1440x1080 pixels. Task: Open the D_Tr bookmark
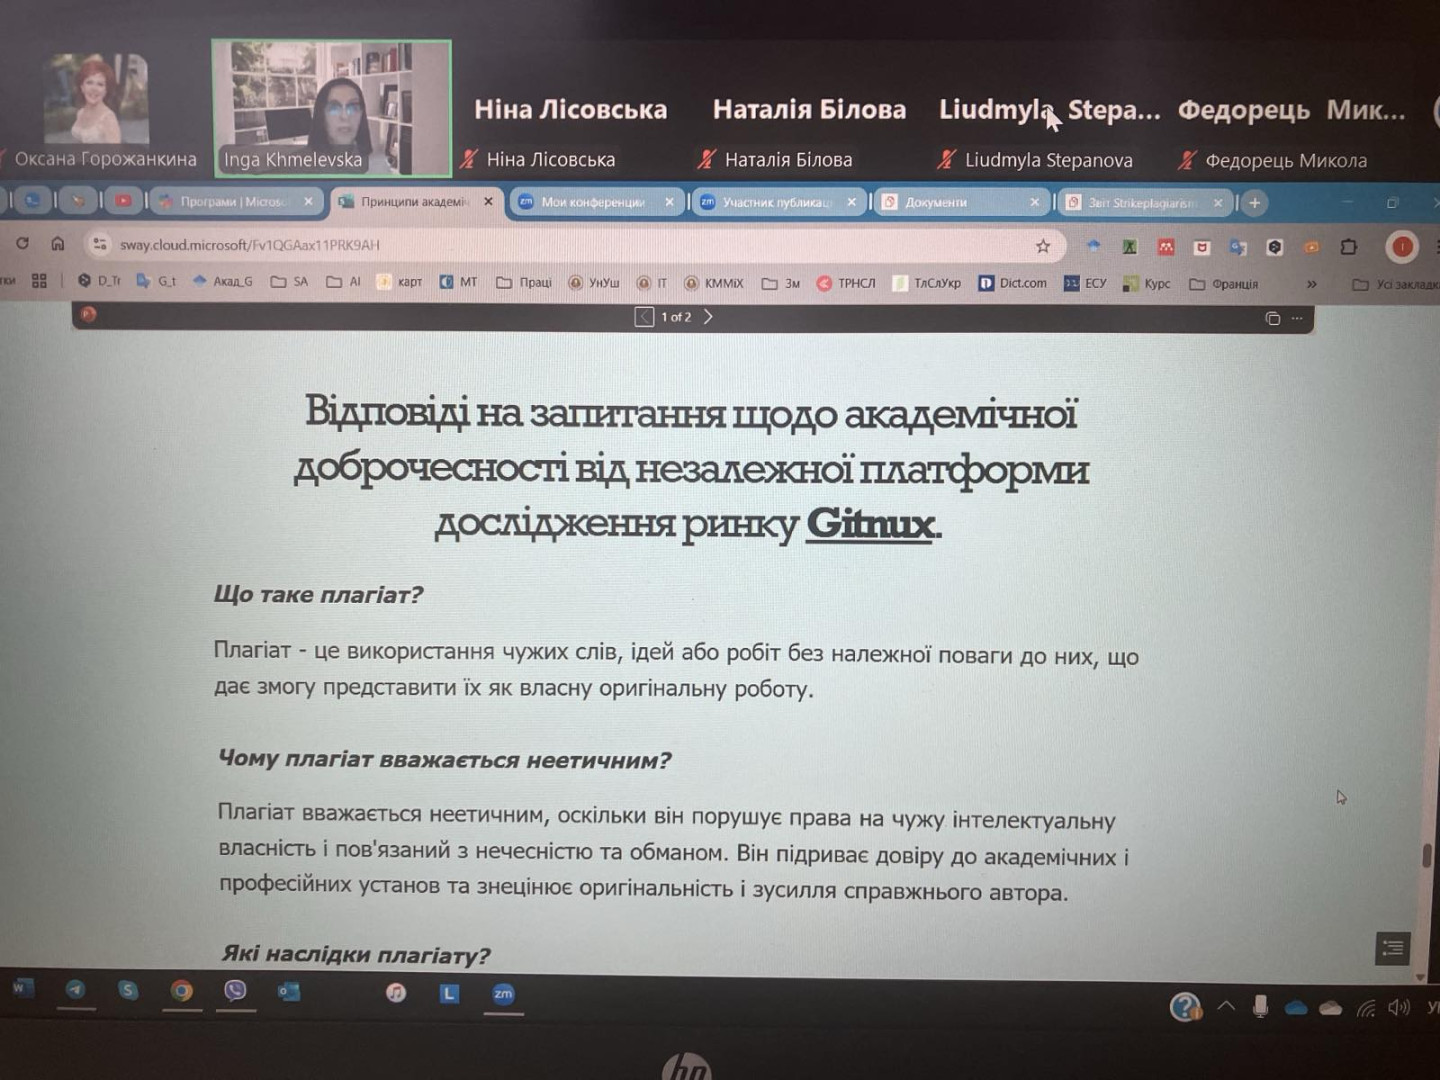[x=99, y=282]
